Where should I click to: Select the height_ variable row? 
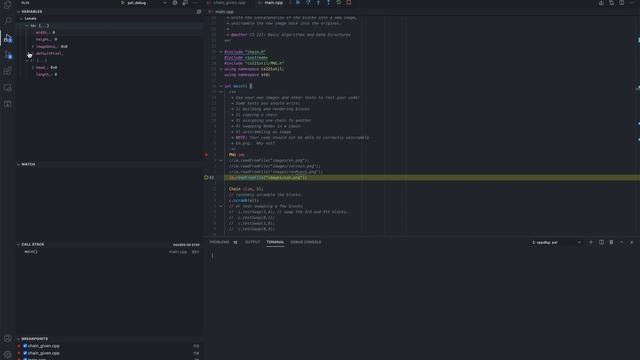pyautogui.click(x=109, y=40)
